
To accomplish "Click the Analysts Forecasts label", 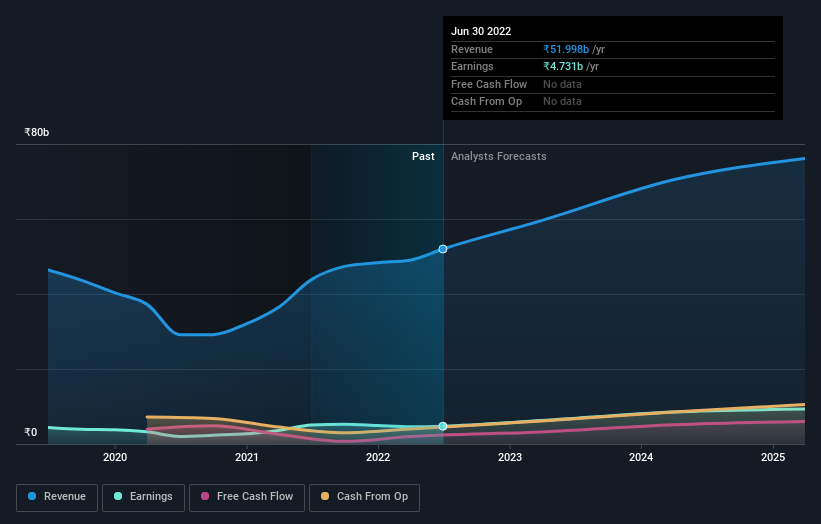I will click(498, 157).
